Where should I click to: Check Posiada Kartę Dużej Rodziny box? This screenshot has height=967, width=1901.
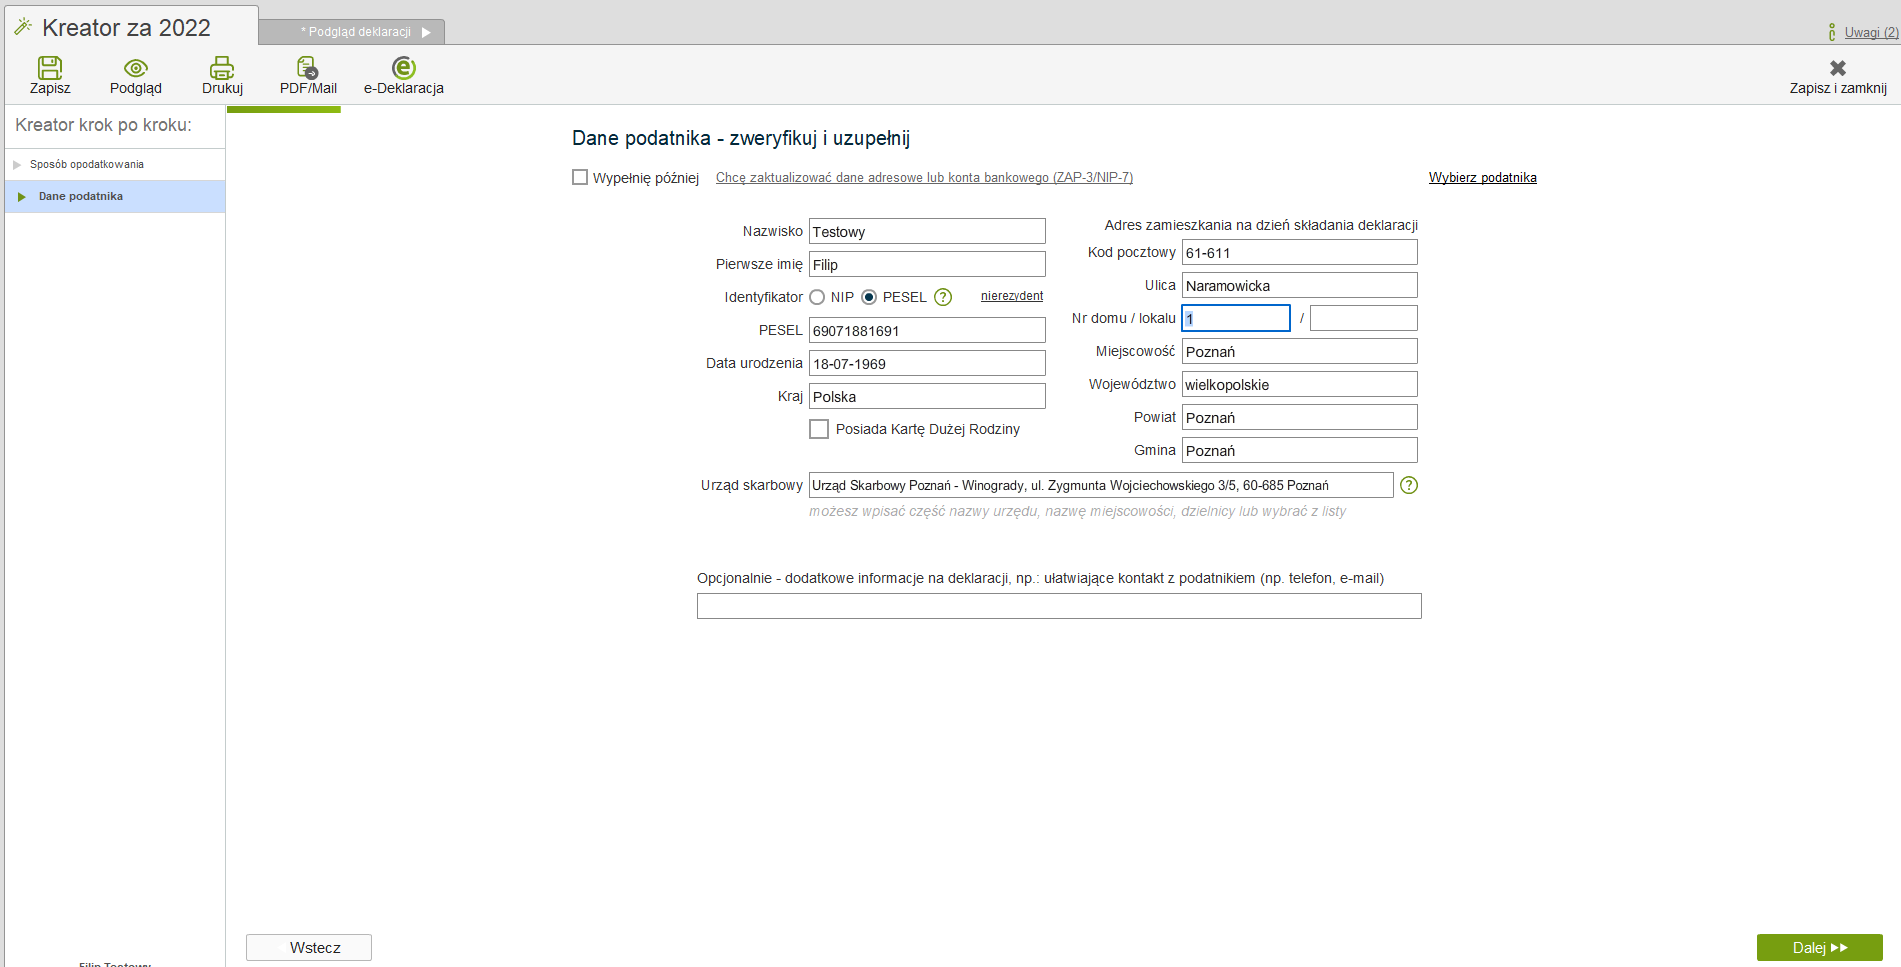point(819,429)
